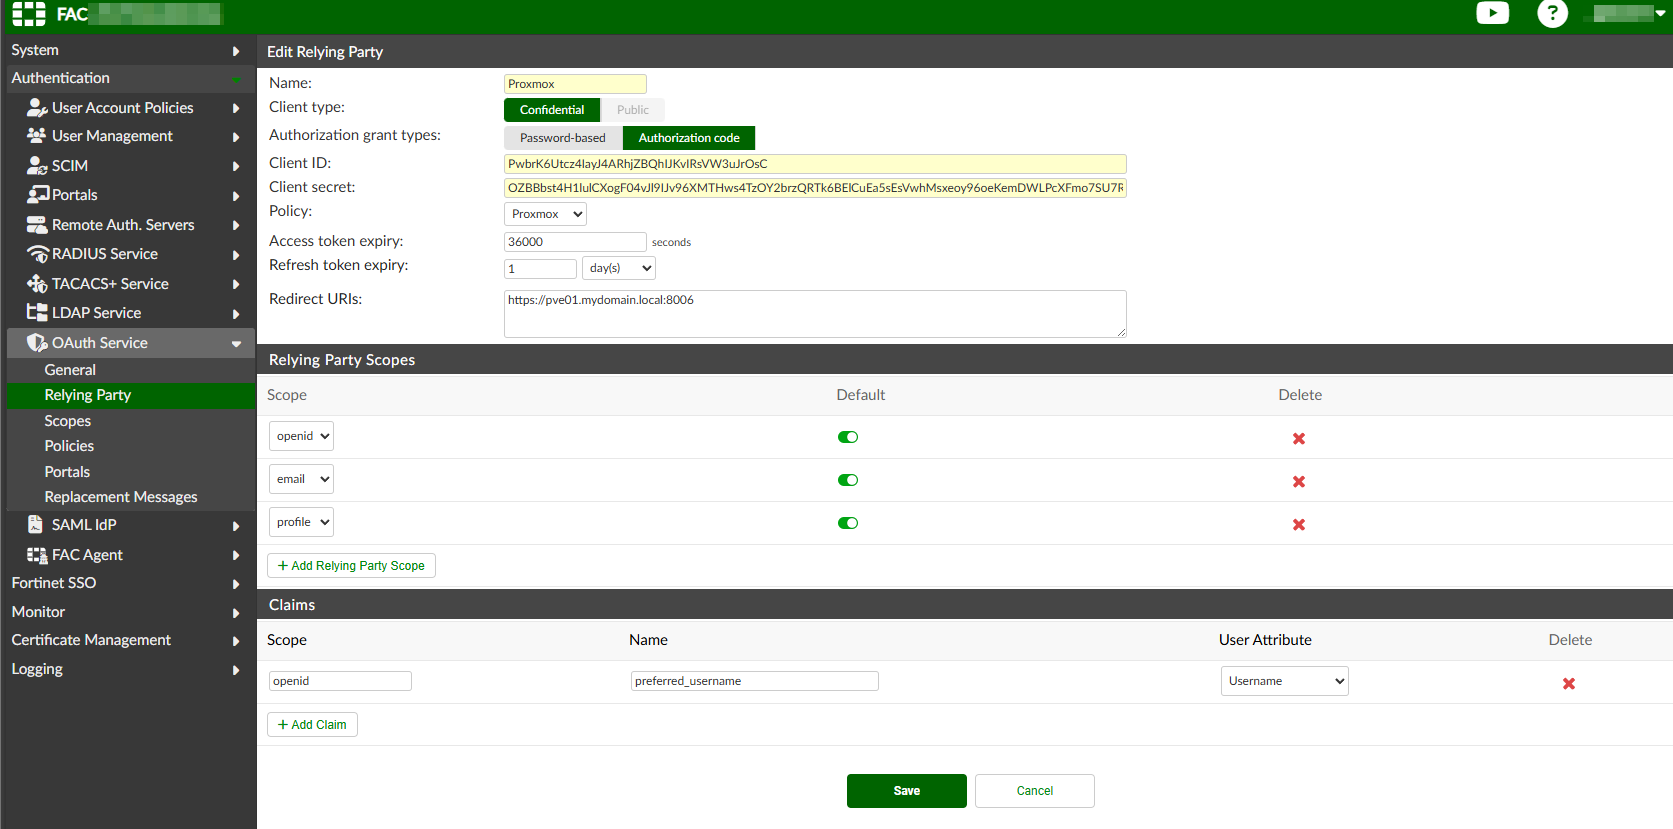Open the Policy dropdown showing Proxmox
Viewport: 1673px width, 829px height.
coord(545,214)
